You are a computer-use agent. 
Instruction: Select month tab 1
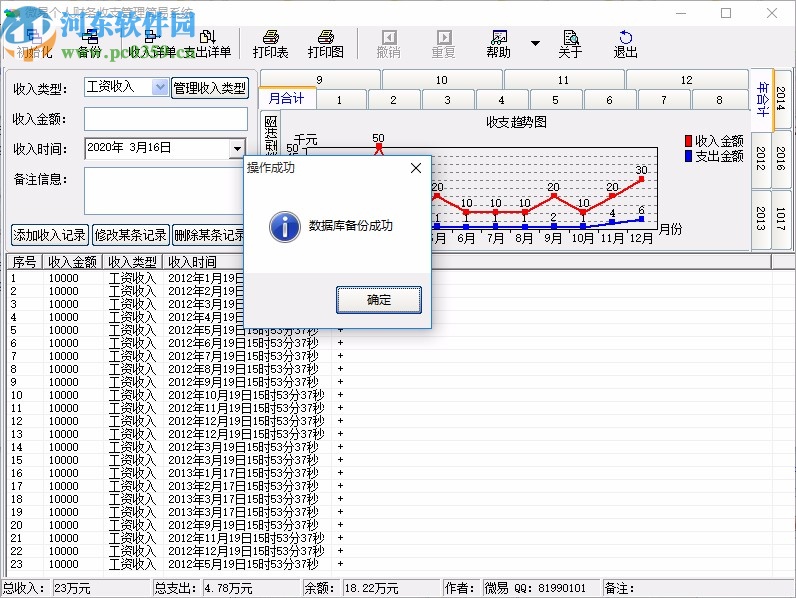(x=340, y=99)
